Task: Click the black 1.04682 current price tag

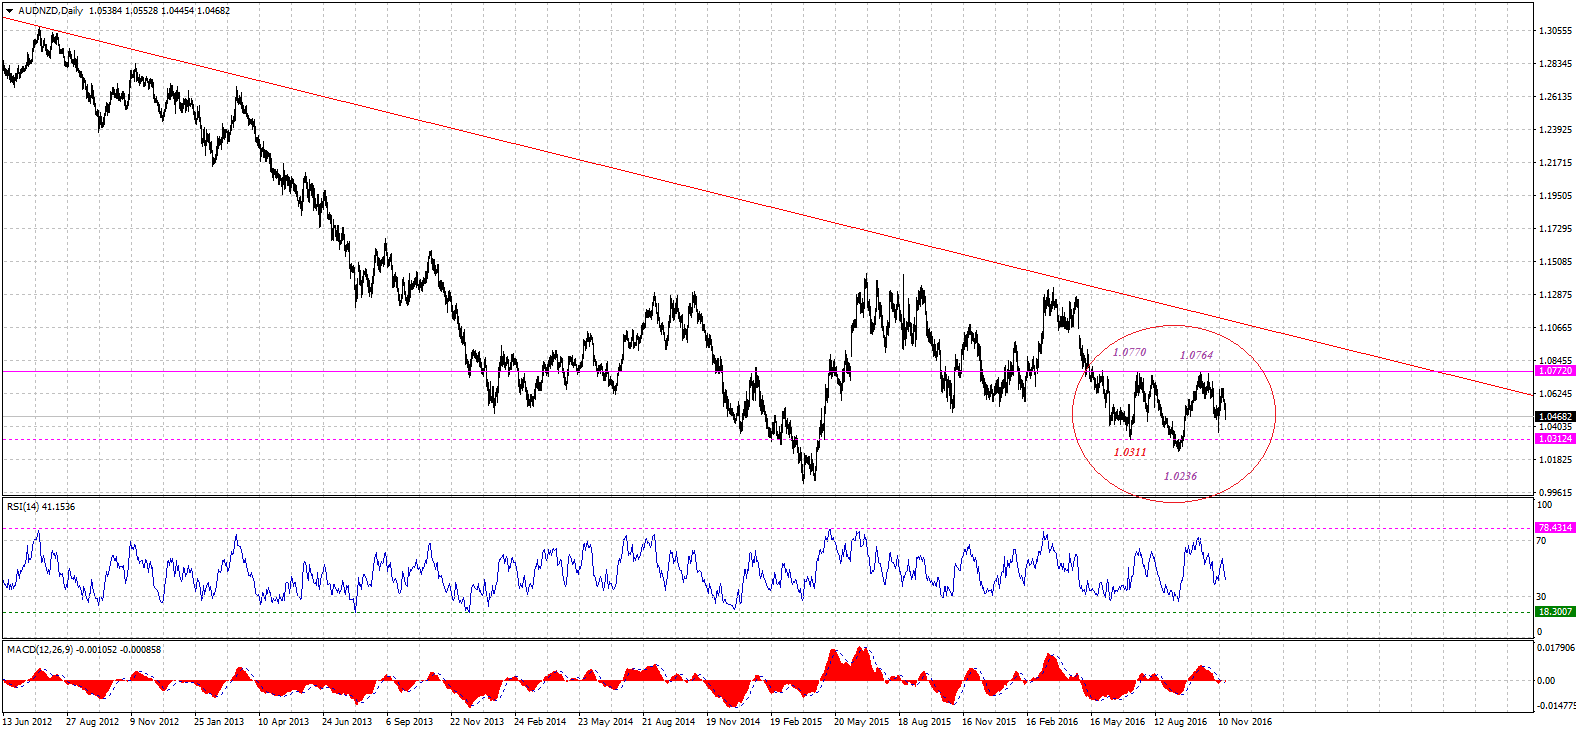Action: click(x=1555, y=416)
